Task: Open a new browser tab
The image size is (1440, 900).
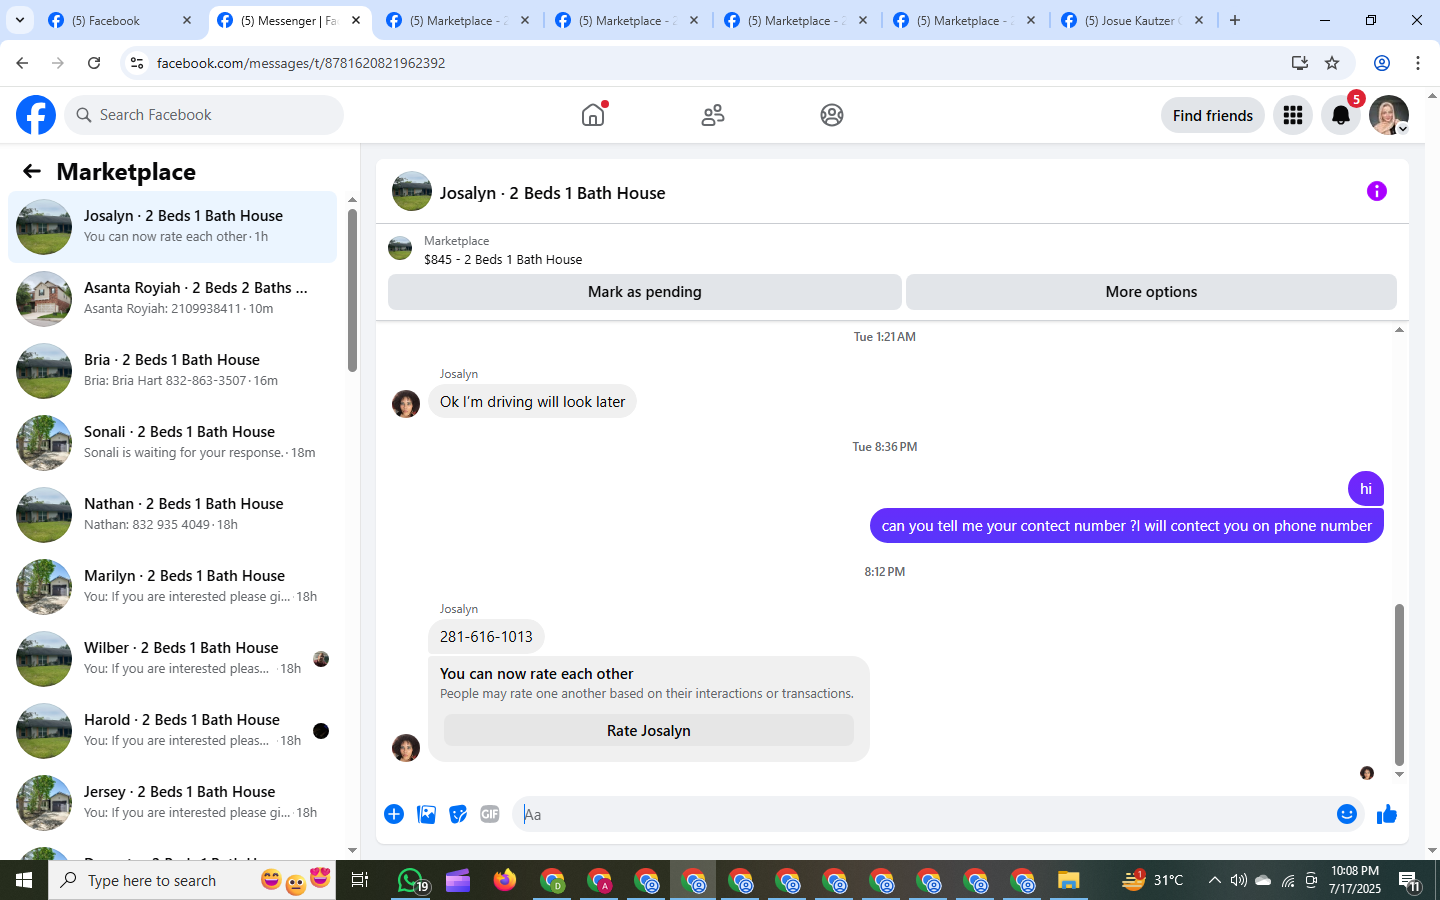Action: pyautogui.click(x=1235, y=20)
